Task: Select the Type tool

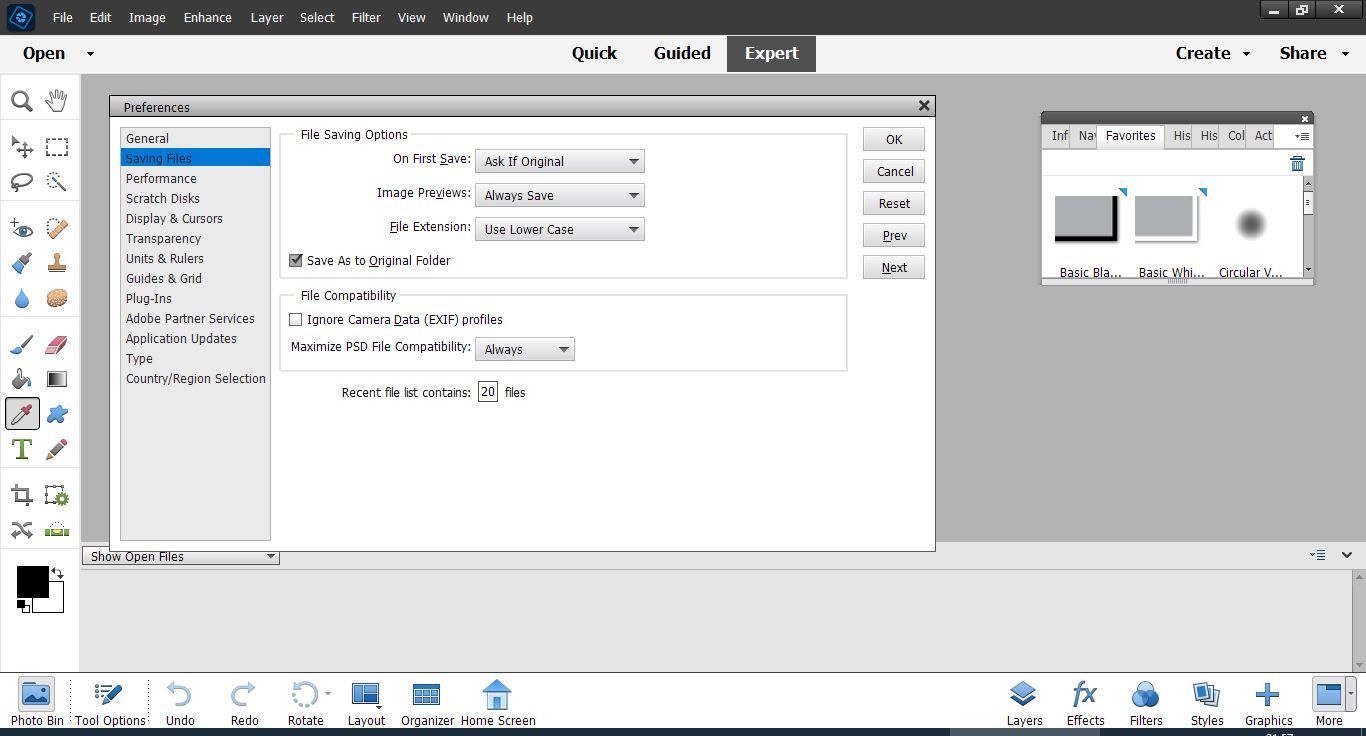Action: pyautogui.click(x=22, y=448)
